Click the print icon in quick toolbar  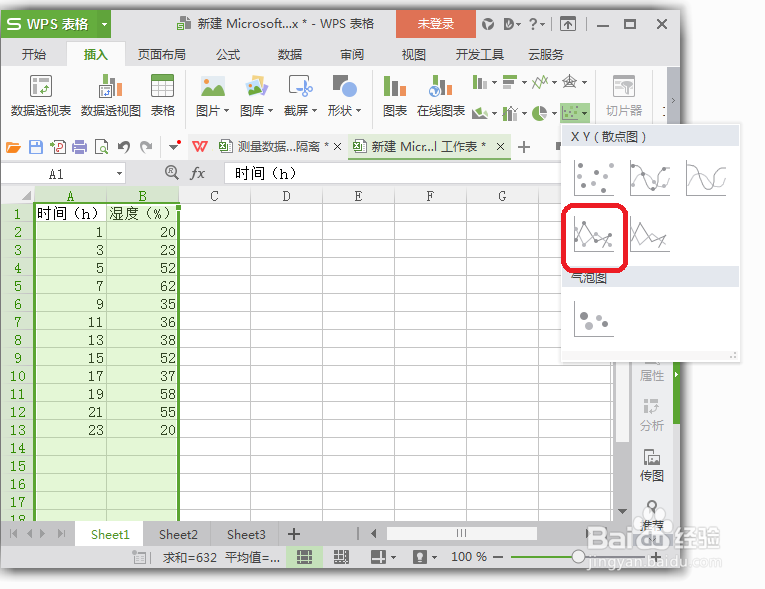80,147
